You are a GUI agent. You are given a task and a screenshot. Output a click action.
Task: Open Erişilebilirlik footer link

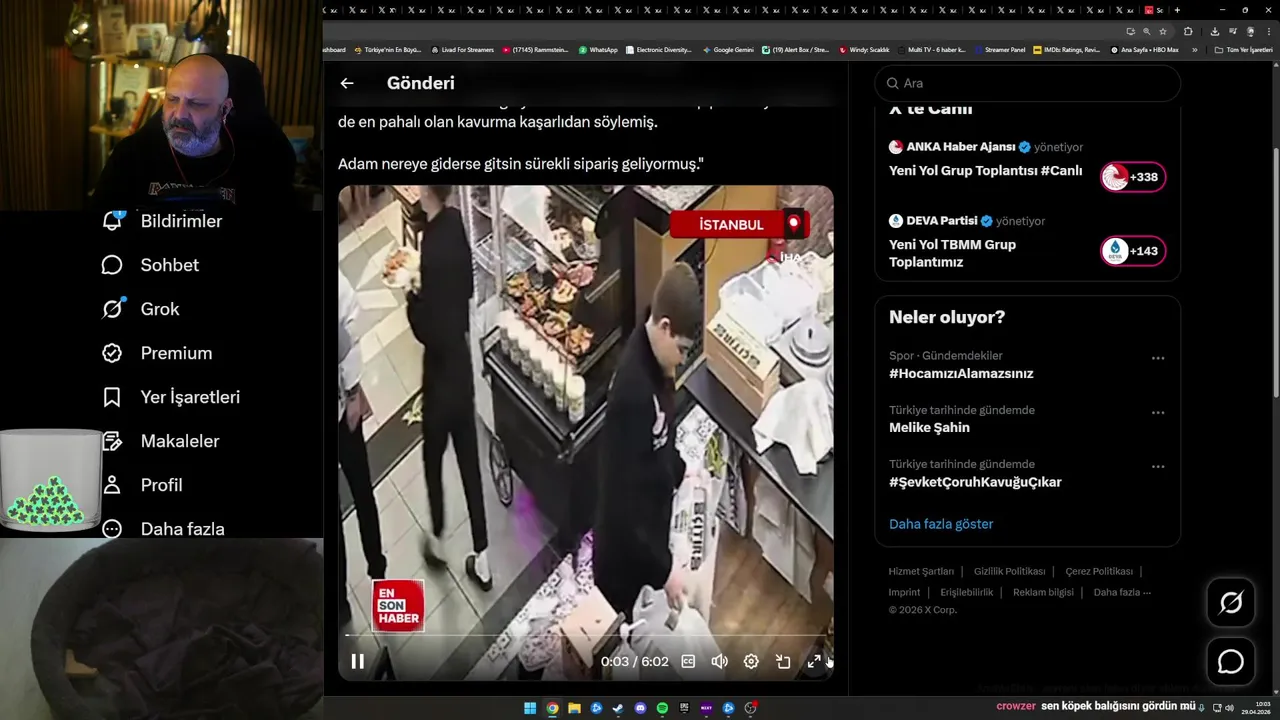tap(967, 592)
